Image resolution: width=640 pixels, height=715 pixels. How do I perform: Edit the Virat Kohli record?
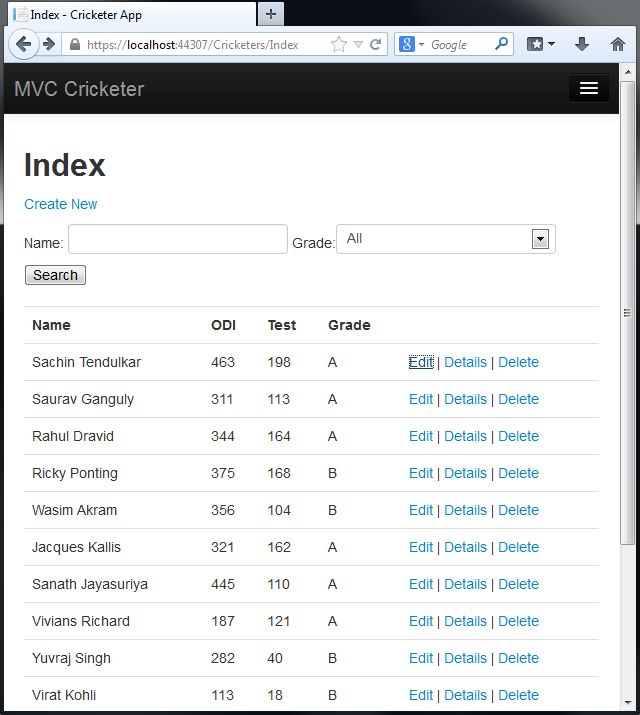421,695
